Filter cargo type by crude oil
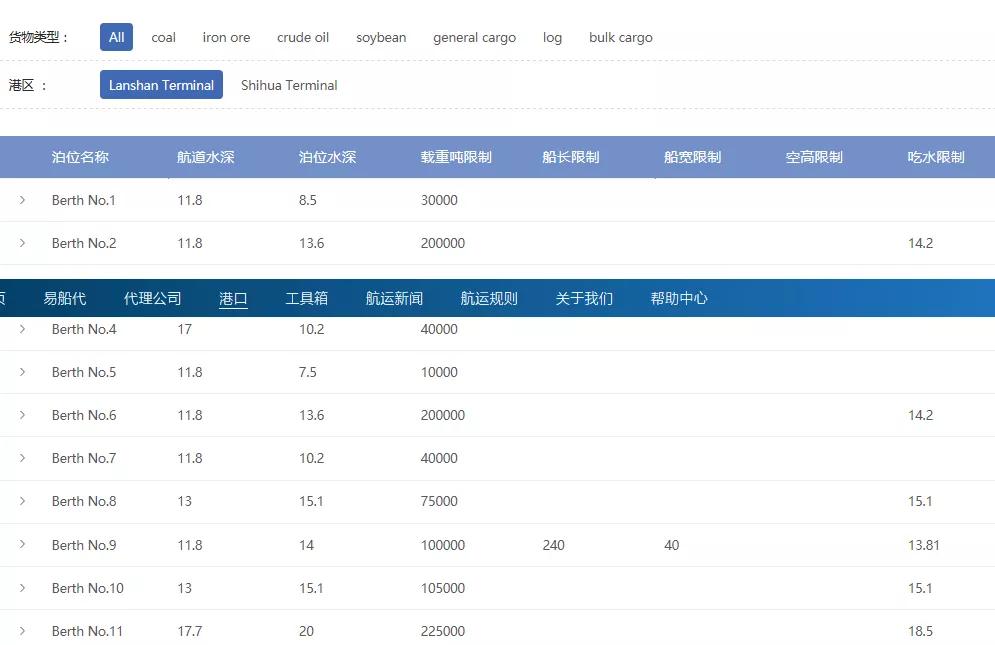 303,37
